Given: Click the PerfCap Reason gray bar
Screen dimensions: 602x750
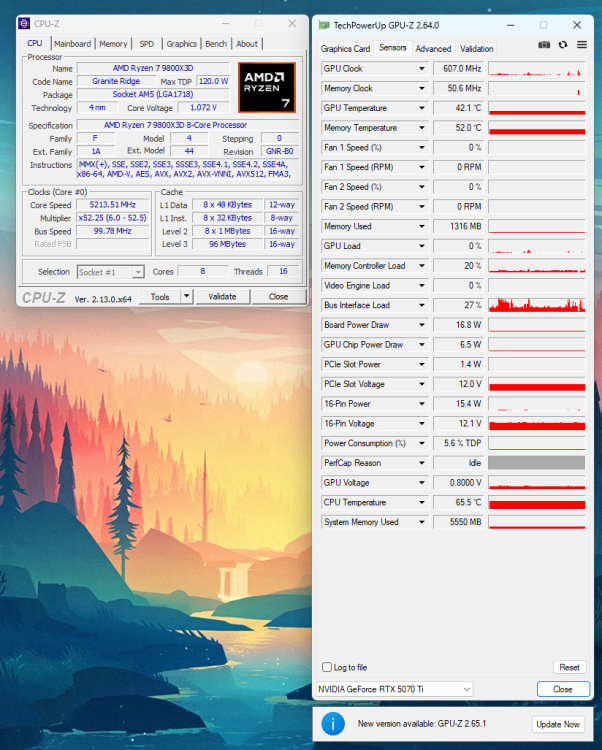Looking at the screenshot, I should 536,463.
